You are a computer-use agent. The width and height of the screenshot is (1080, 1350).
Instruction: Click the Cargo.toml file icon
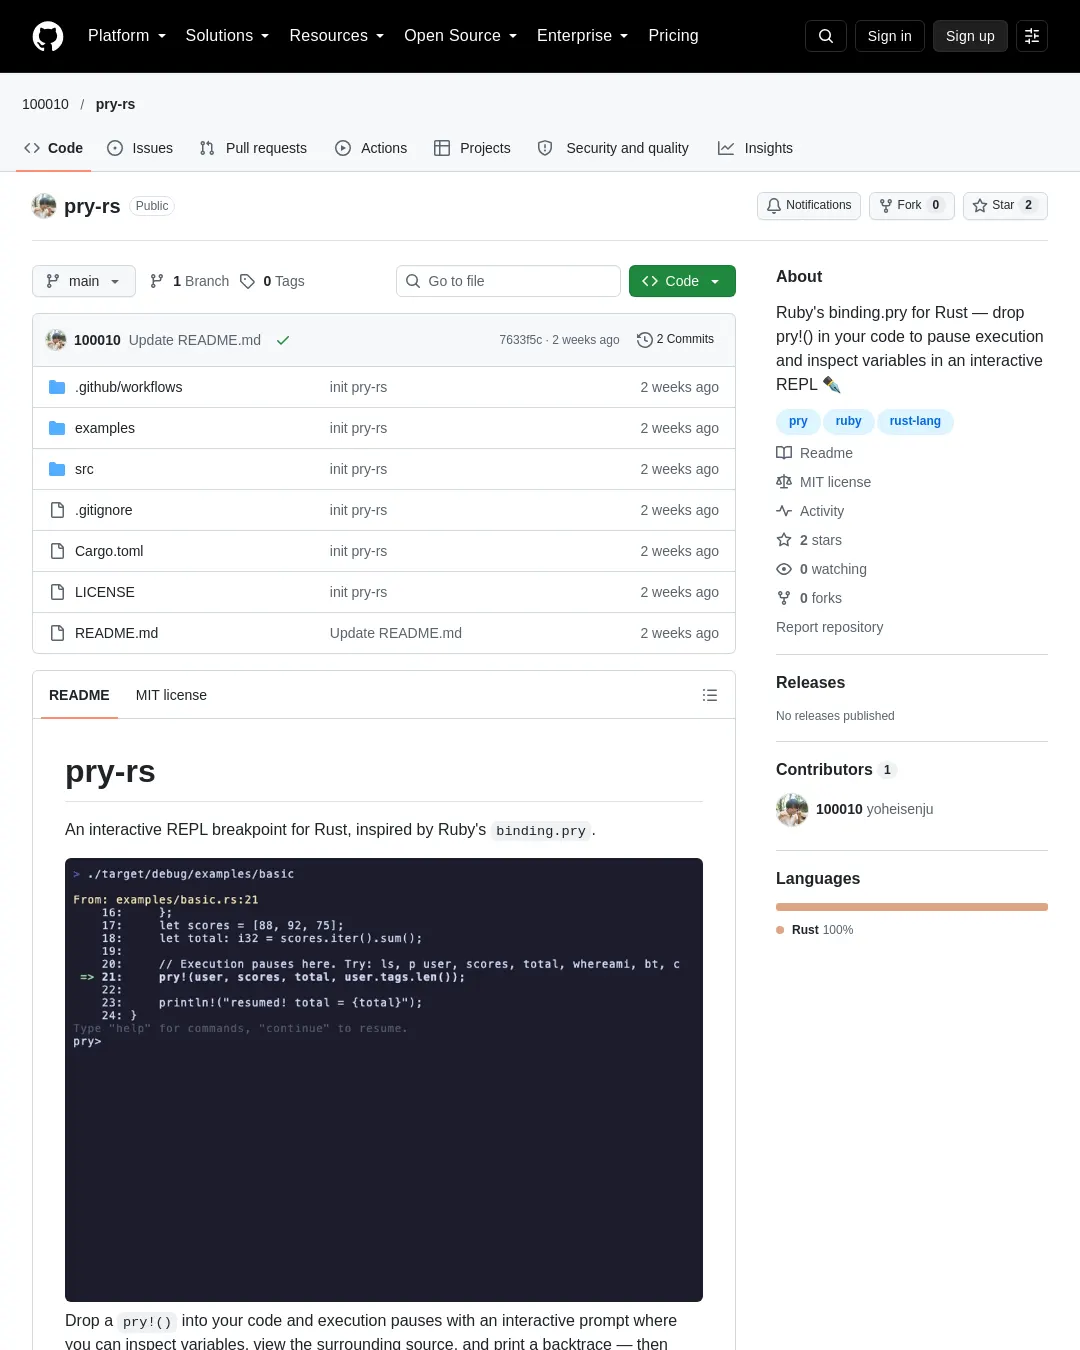point(57,551)
